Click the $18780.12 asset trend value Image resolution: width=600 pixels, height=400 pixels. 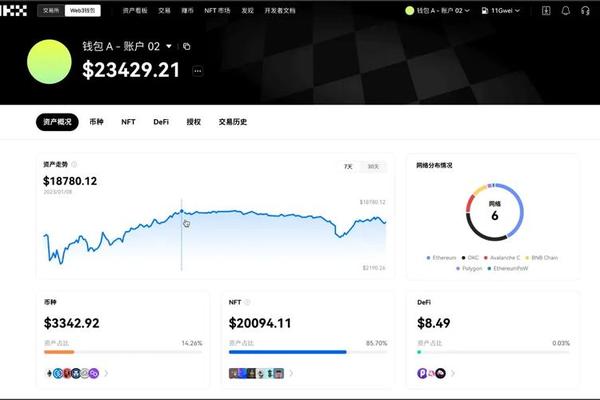(70, 181)
